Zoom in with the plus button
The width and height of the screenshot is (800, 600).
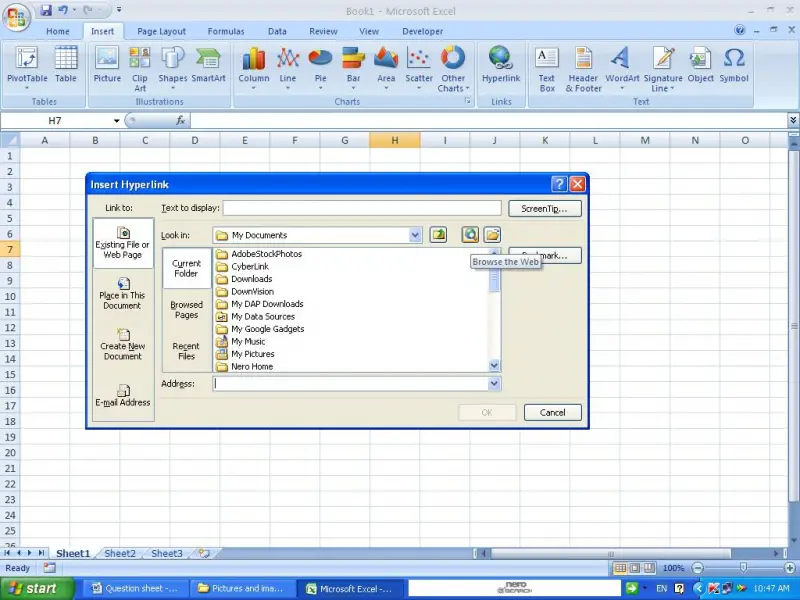pos(789,568)
